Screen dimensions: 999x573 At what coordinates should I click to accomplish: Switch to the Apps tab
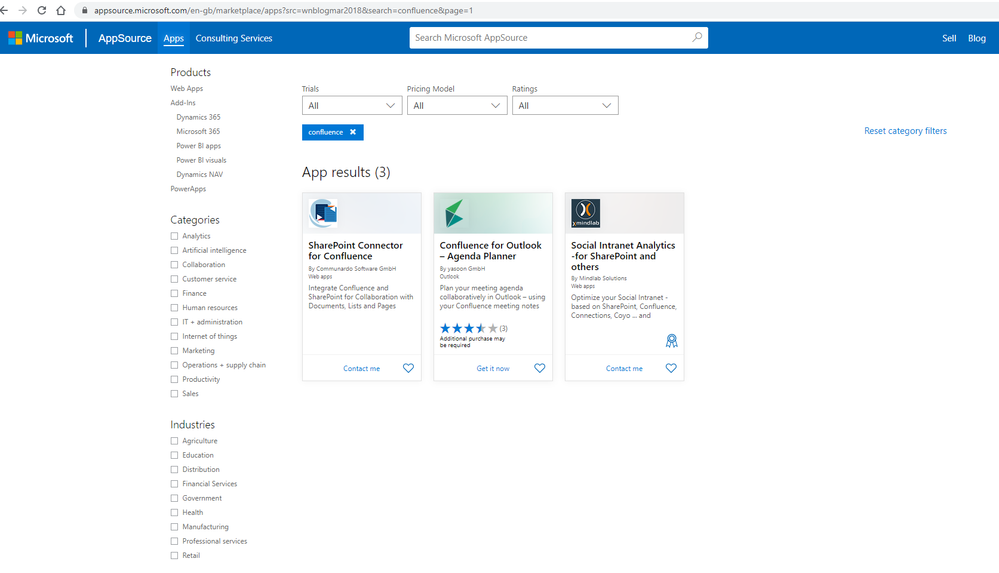coord(173,38)
